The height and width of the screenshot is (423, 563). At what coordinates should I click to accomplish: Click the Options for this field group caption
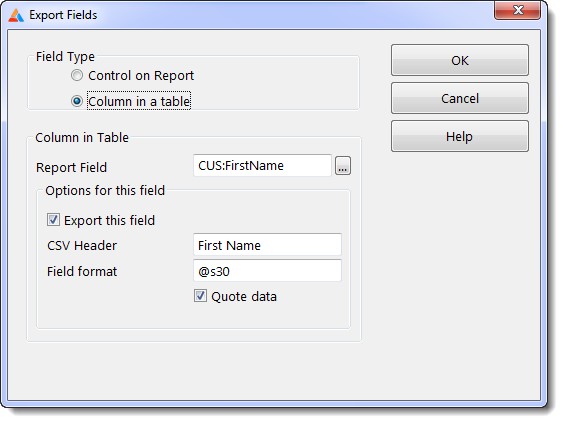105,191
